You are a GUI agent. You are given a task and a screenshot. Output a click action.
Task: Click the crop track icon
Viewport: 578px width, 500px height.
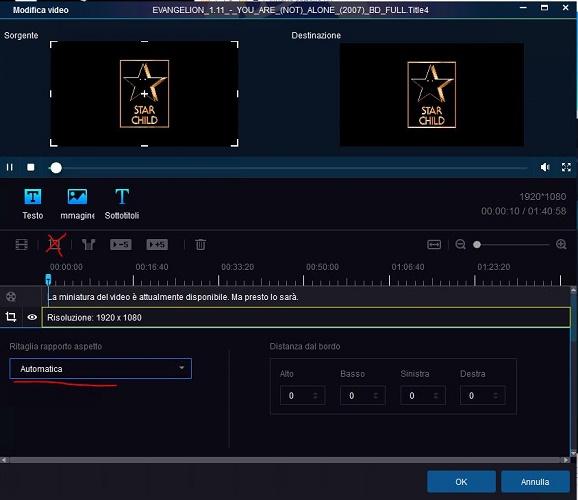click(x=11, y=317)
